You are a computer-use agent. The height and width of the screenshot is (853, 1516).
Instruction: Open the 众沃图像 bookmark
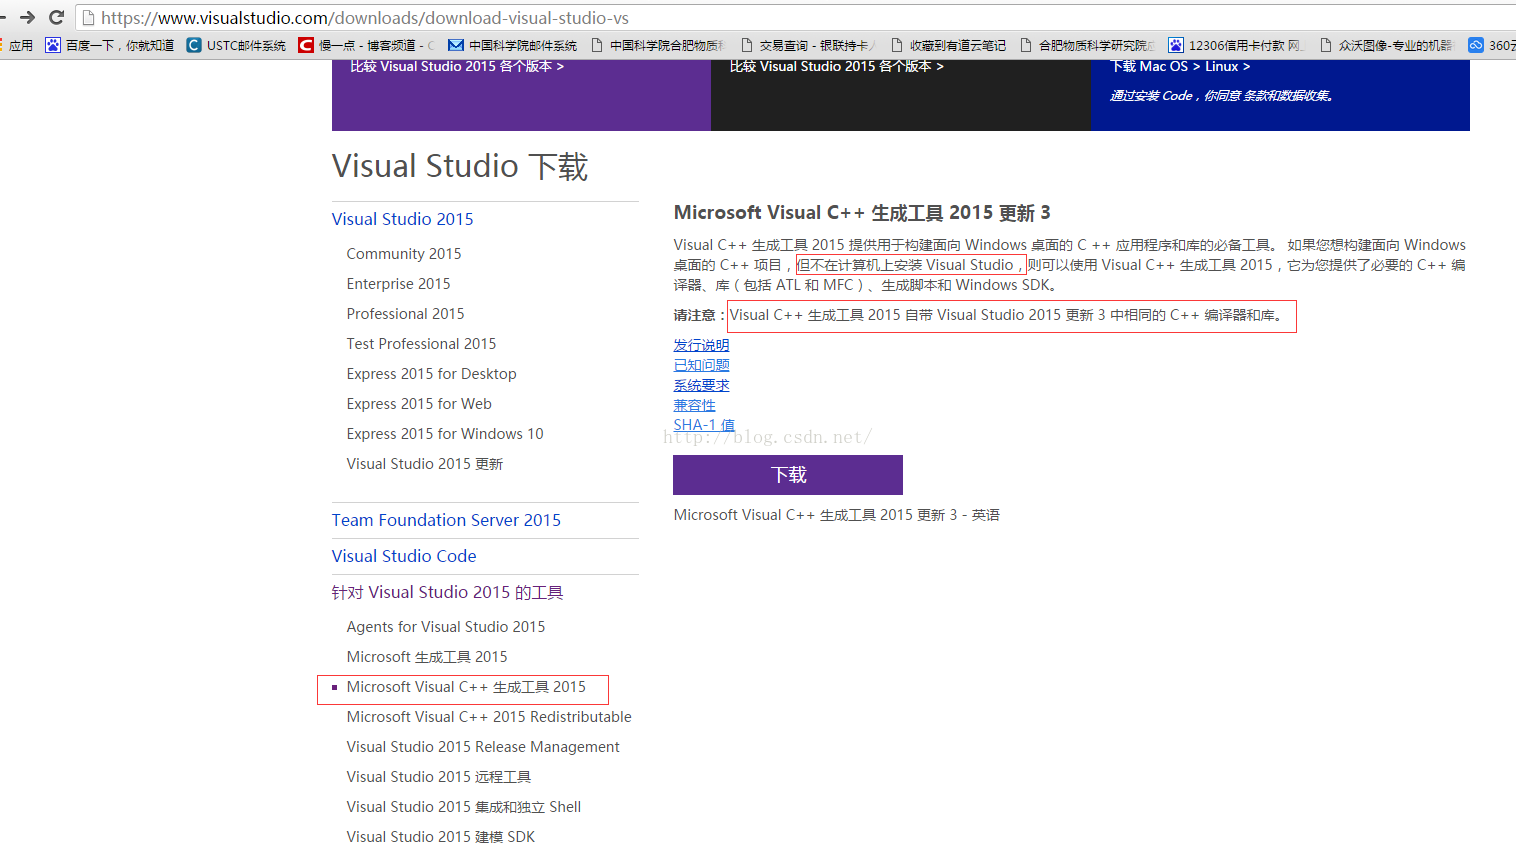[1386, 45]
